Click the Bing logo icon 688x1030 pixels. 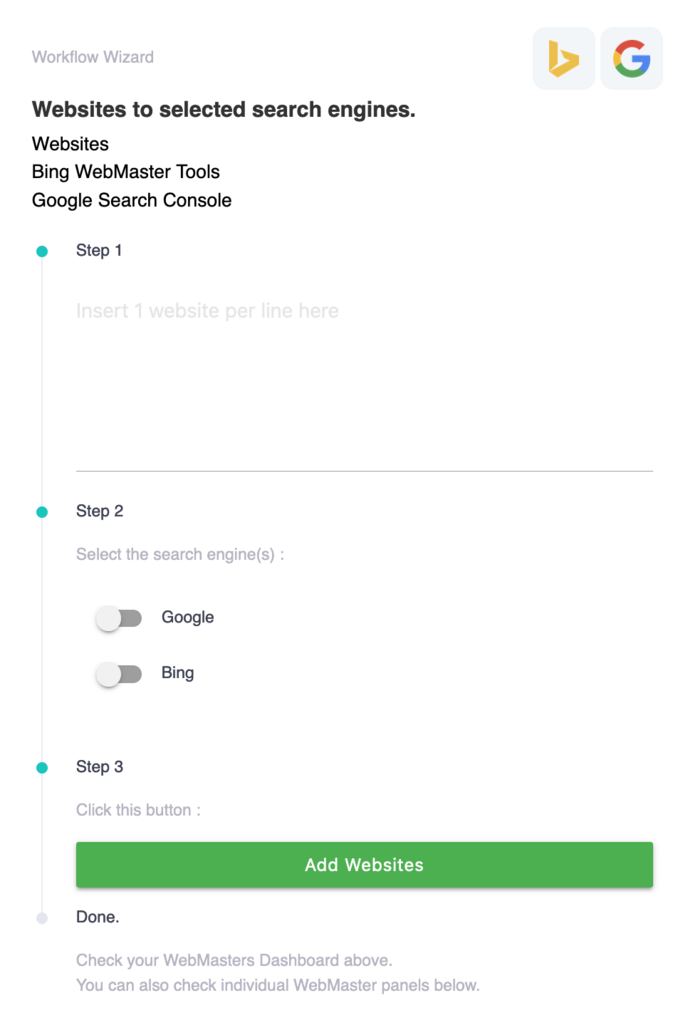click(564, 59)
